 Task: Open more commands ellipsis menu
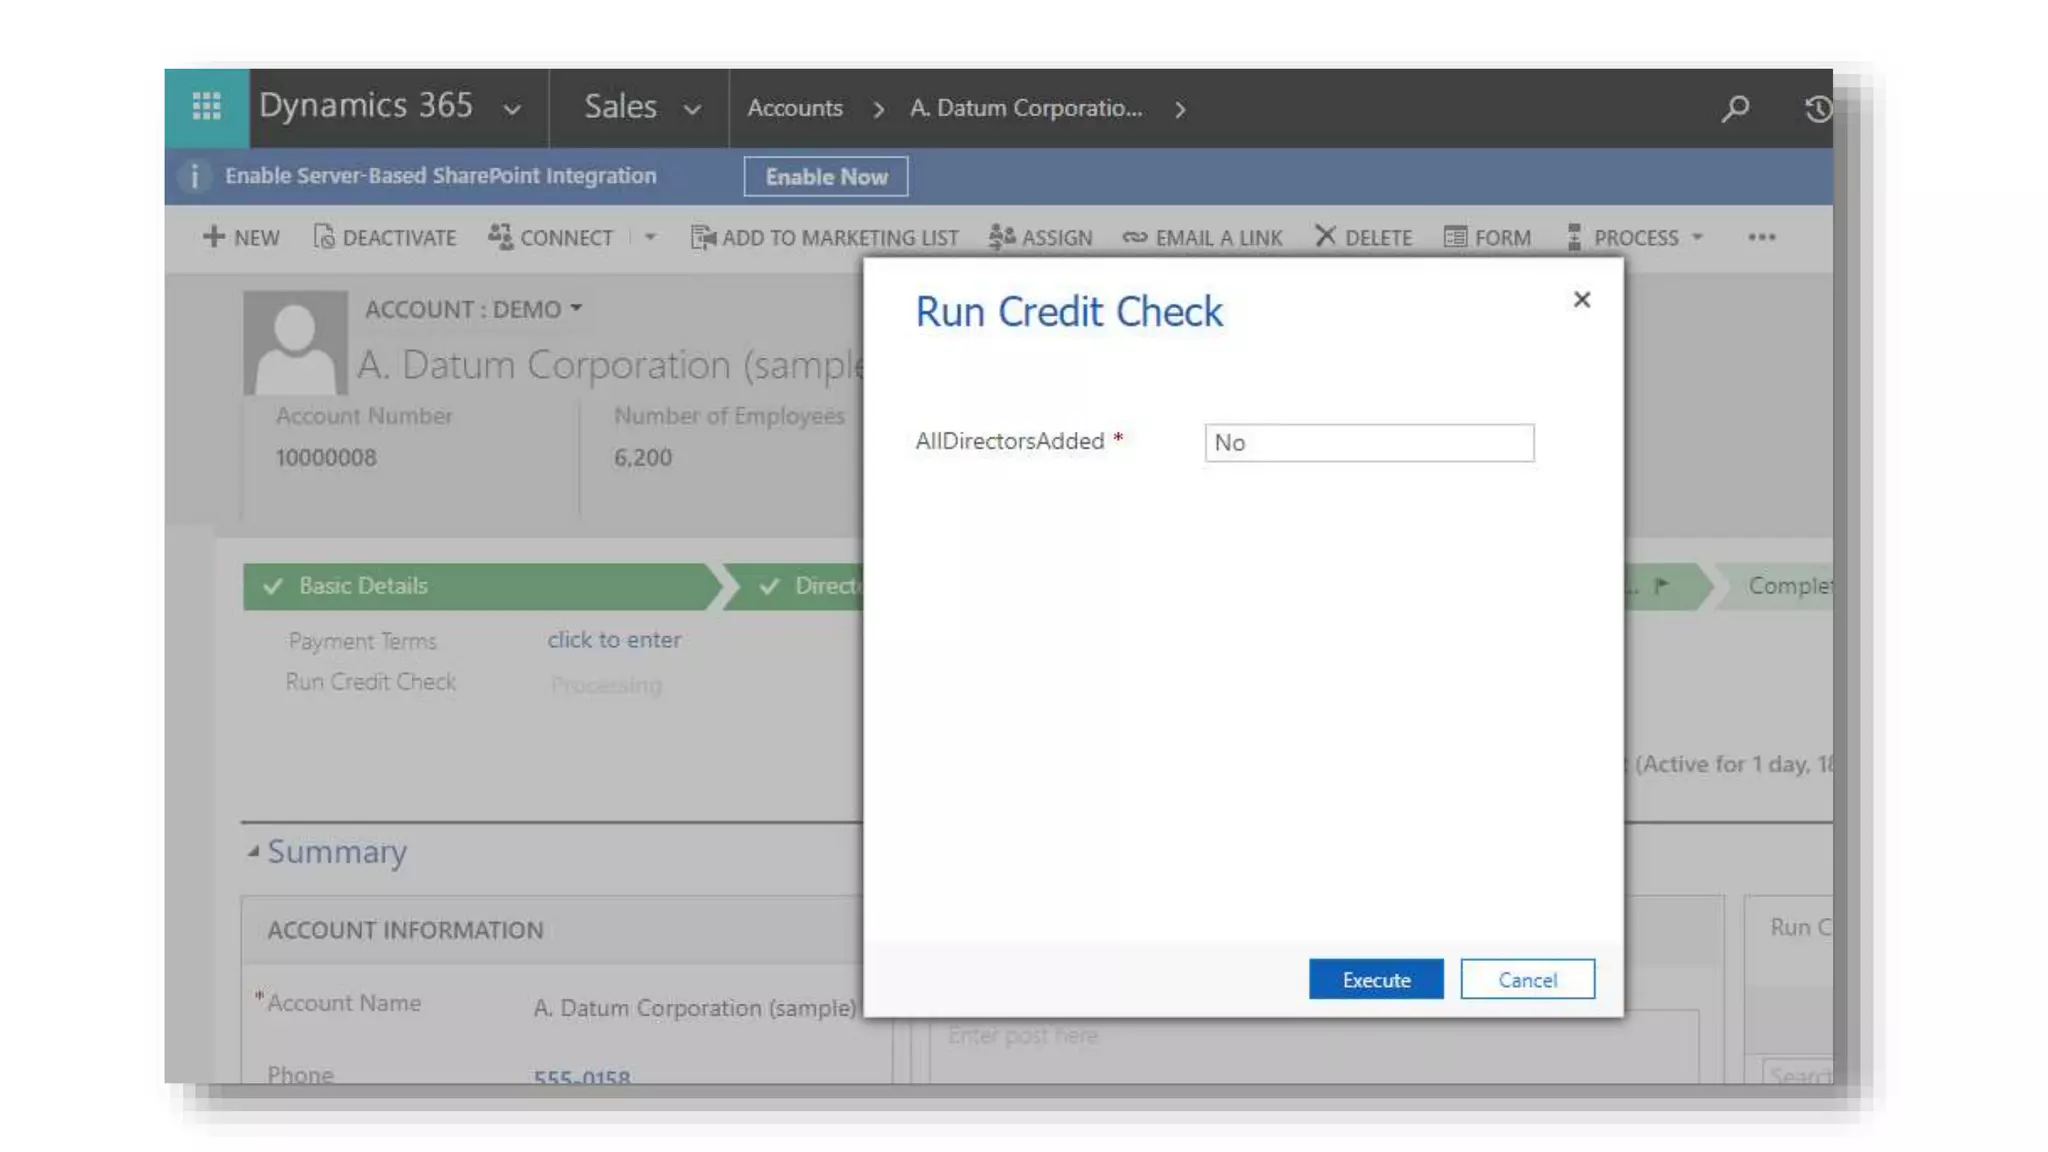tap(1761, 237)
